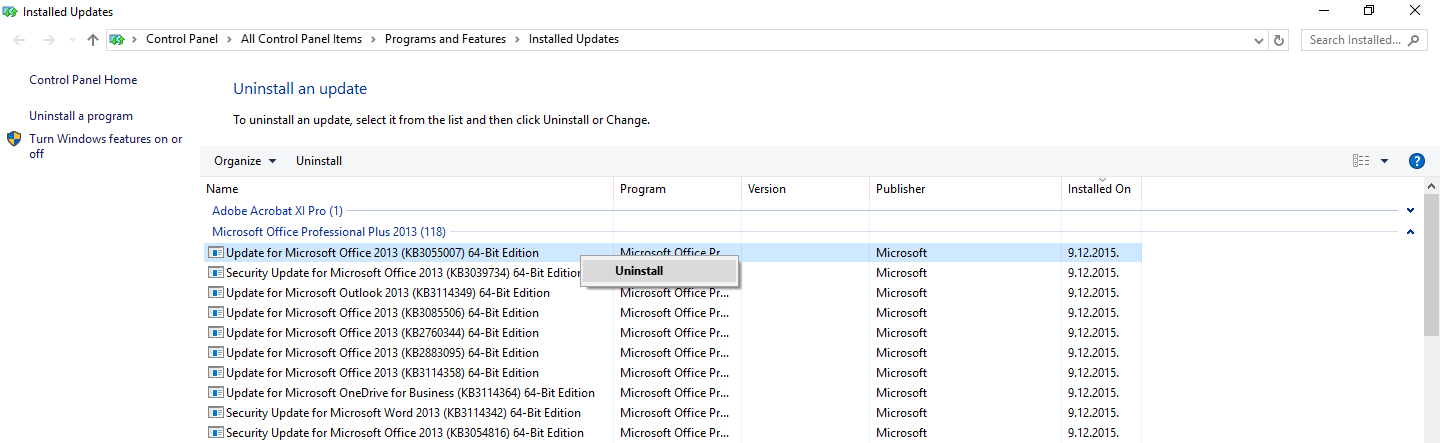Viewport: 1440px width, 443px height.
Task: Expand breadcrumb arrow after Control Panel
Action: click(231, 40)
